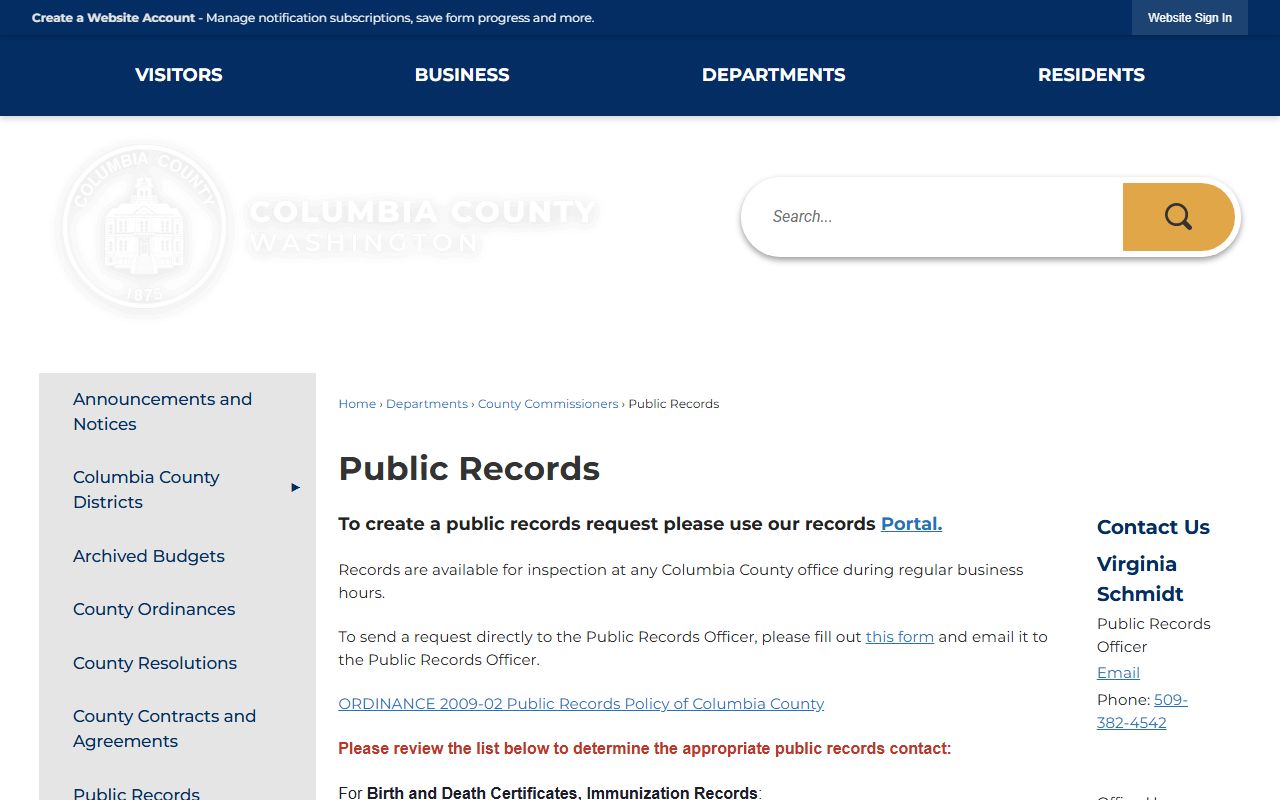1280x800 pixels.
Task: Open the records Portal link
Action: tap(911, 524)
